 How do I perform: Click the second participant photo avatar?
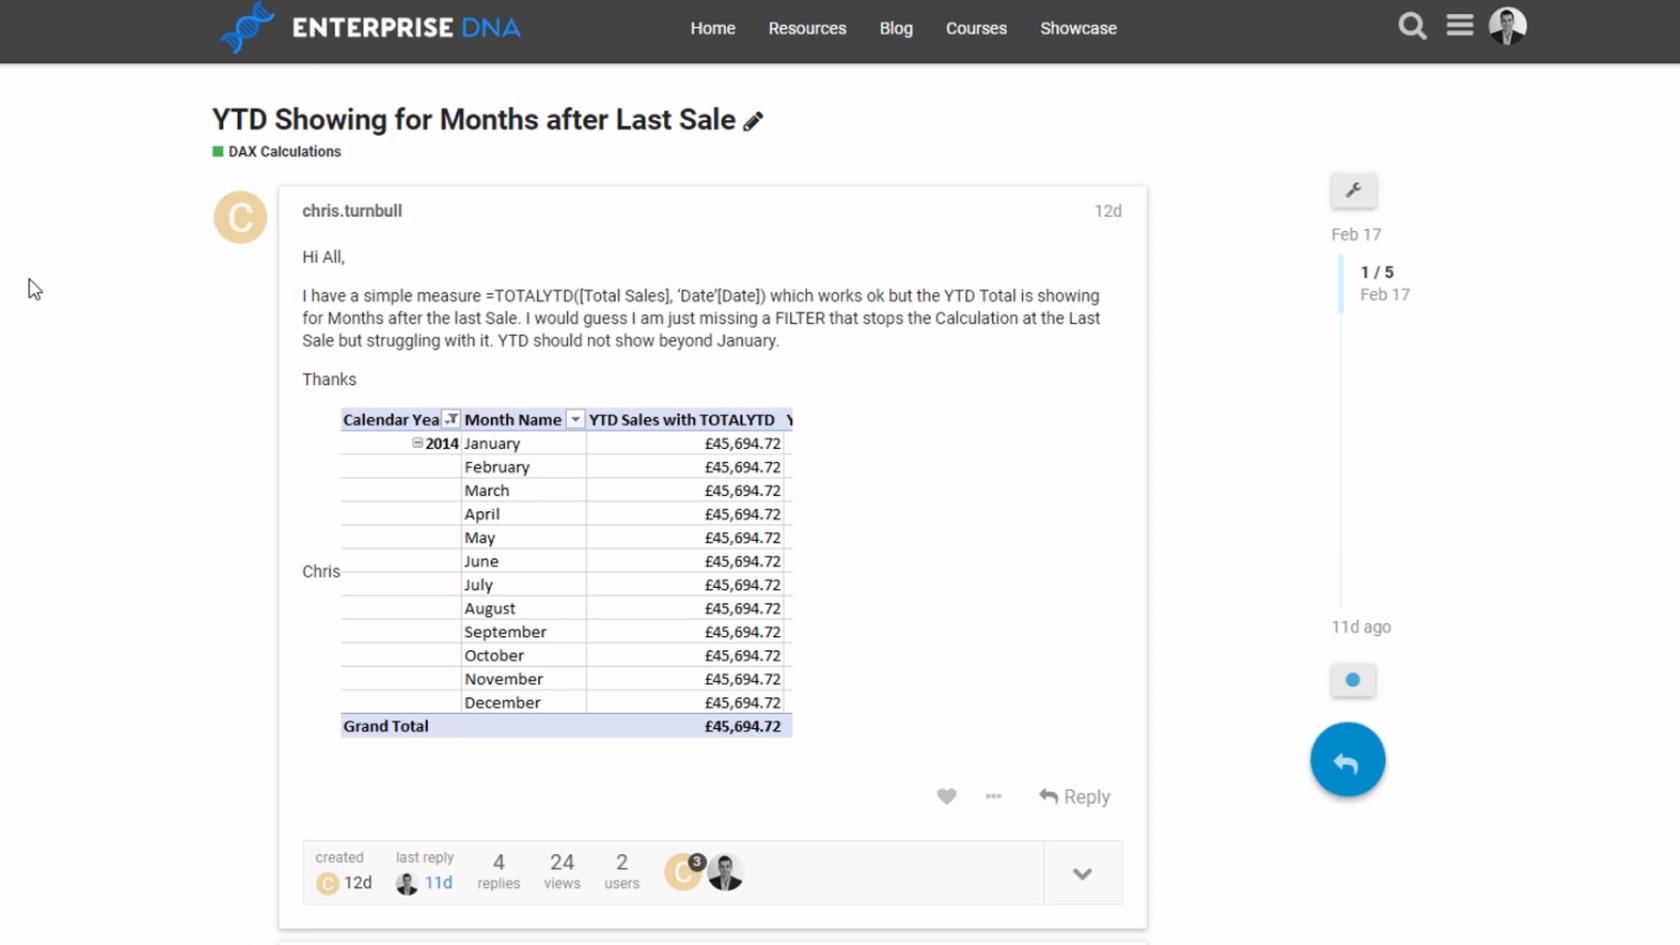725,873
